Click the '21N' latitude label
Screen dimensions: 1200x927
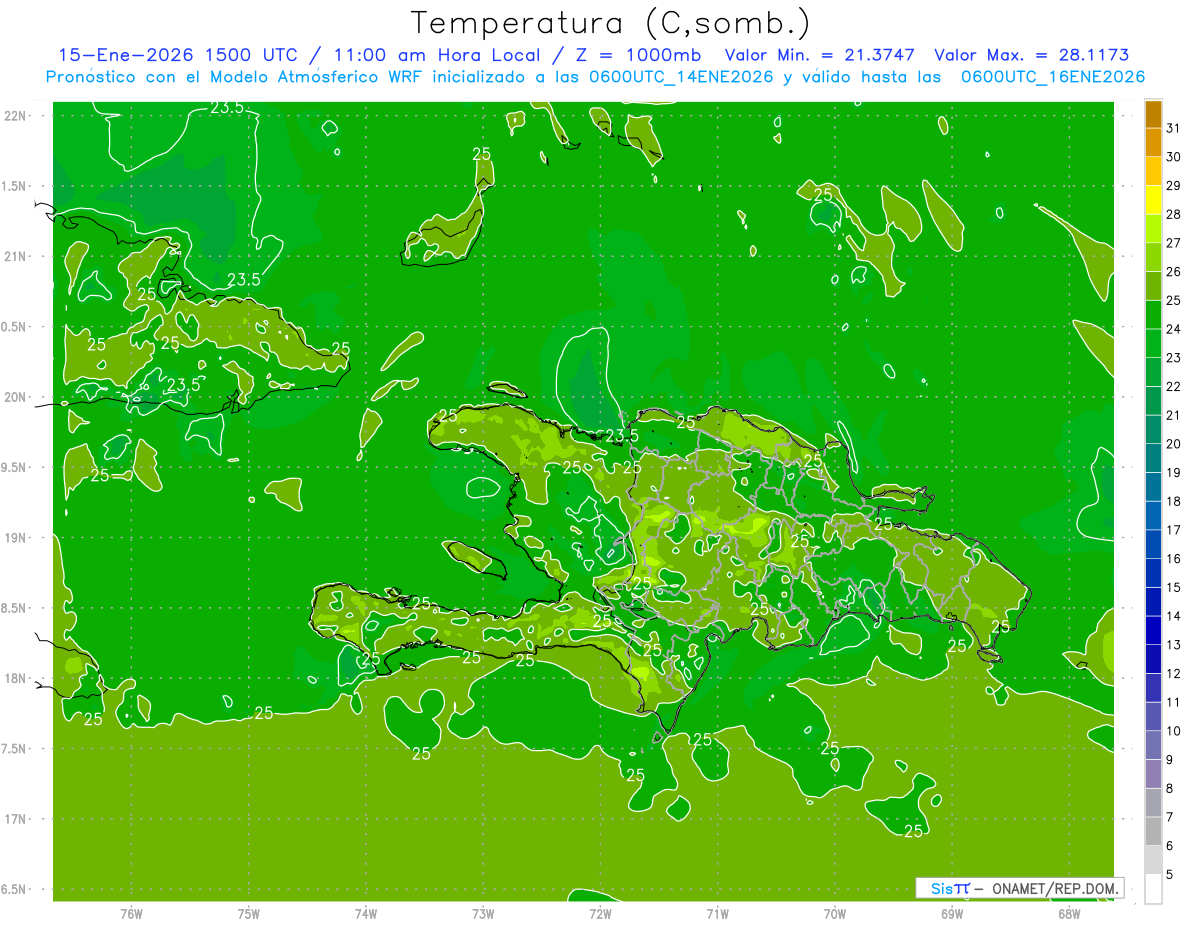click(x=17, y=257)
